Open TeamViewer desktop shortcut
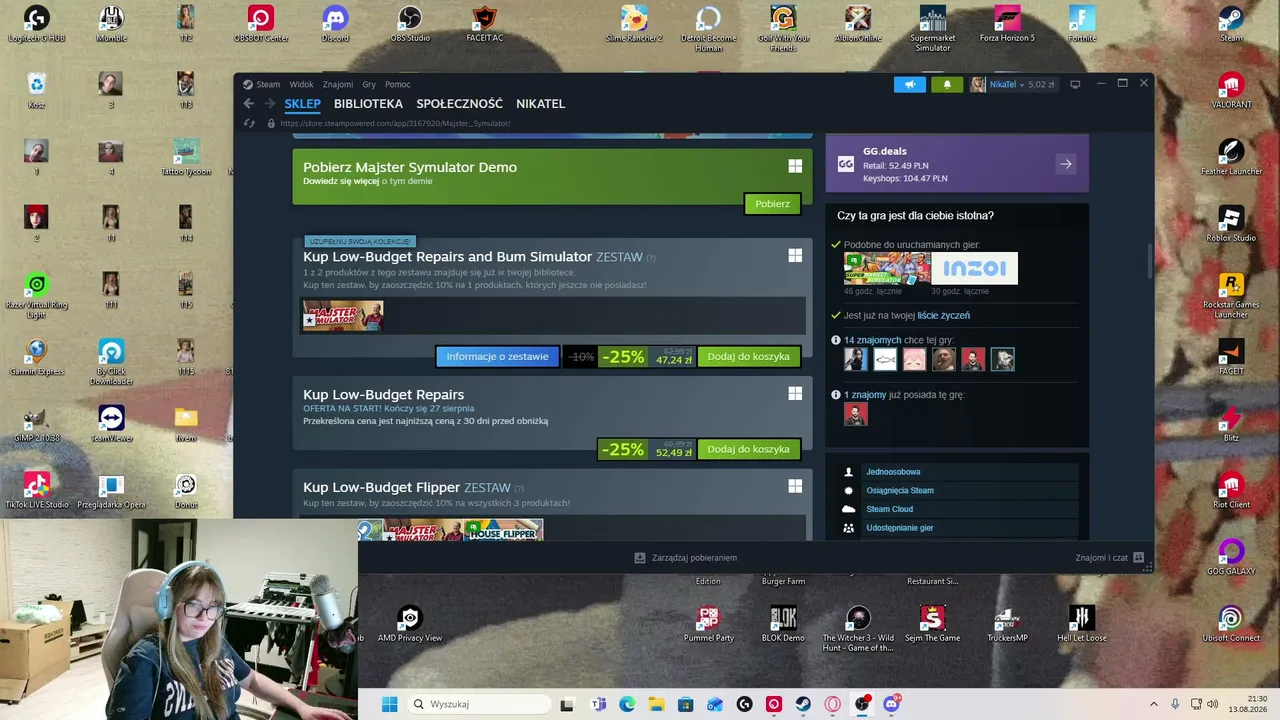Viewport: 1280px width, 720px height. [111, 424]
